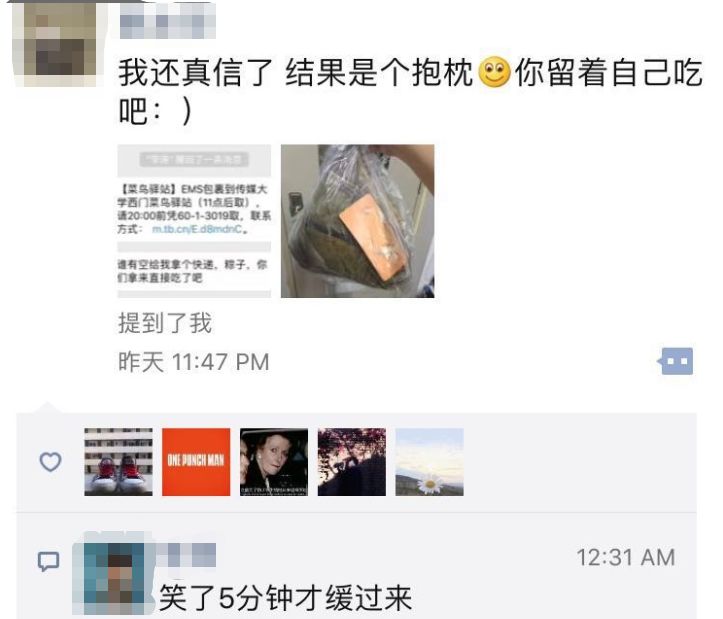Screen dimensions: 723x619
Task: Tap the poster's blurred username
Action: [x=167, y=21]
